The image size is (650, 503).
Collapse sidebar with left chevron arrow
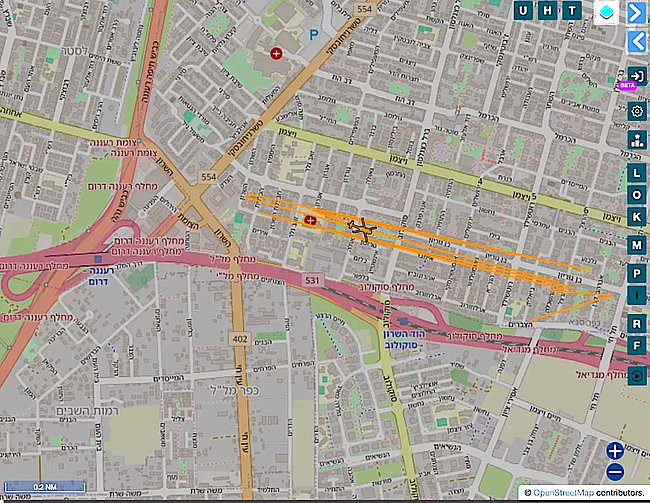637,41
